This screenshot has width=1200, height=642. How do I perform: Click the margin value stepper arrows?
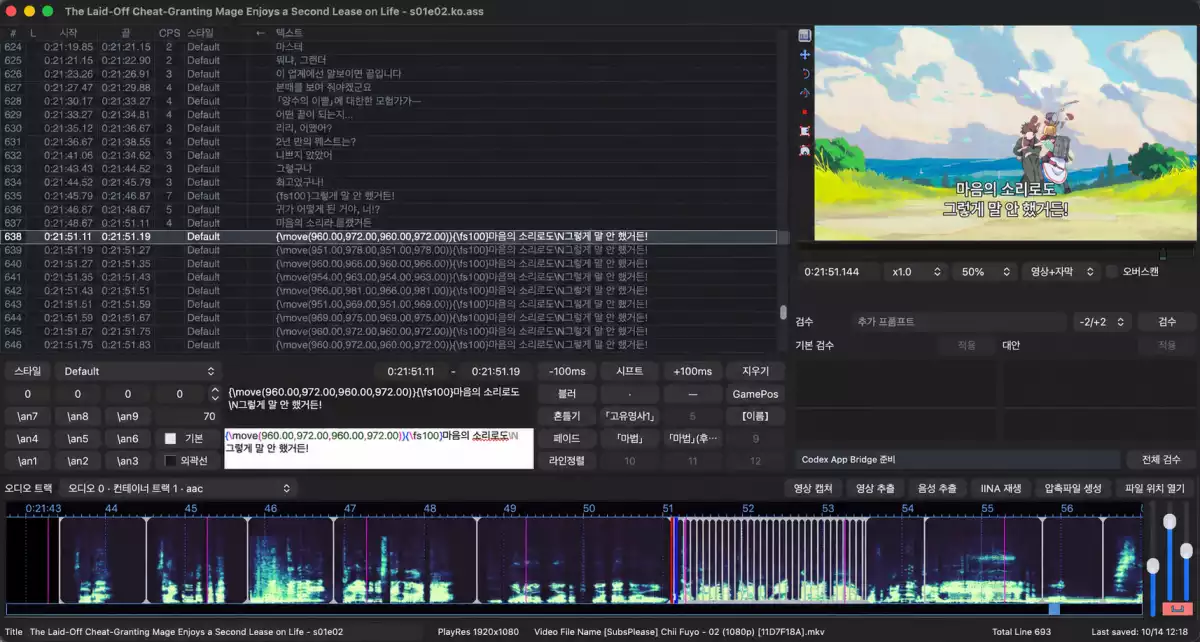[214, 394]
